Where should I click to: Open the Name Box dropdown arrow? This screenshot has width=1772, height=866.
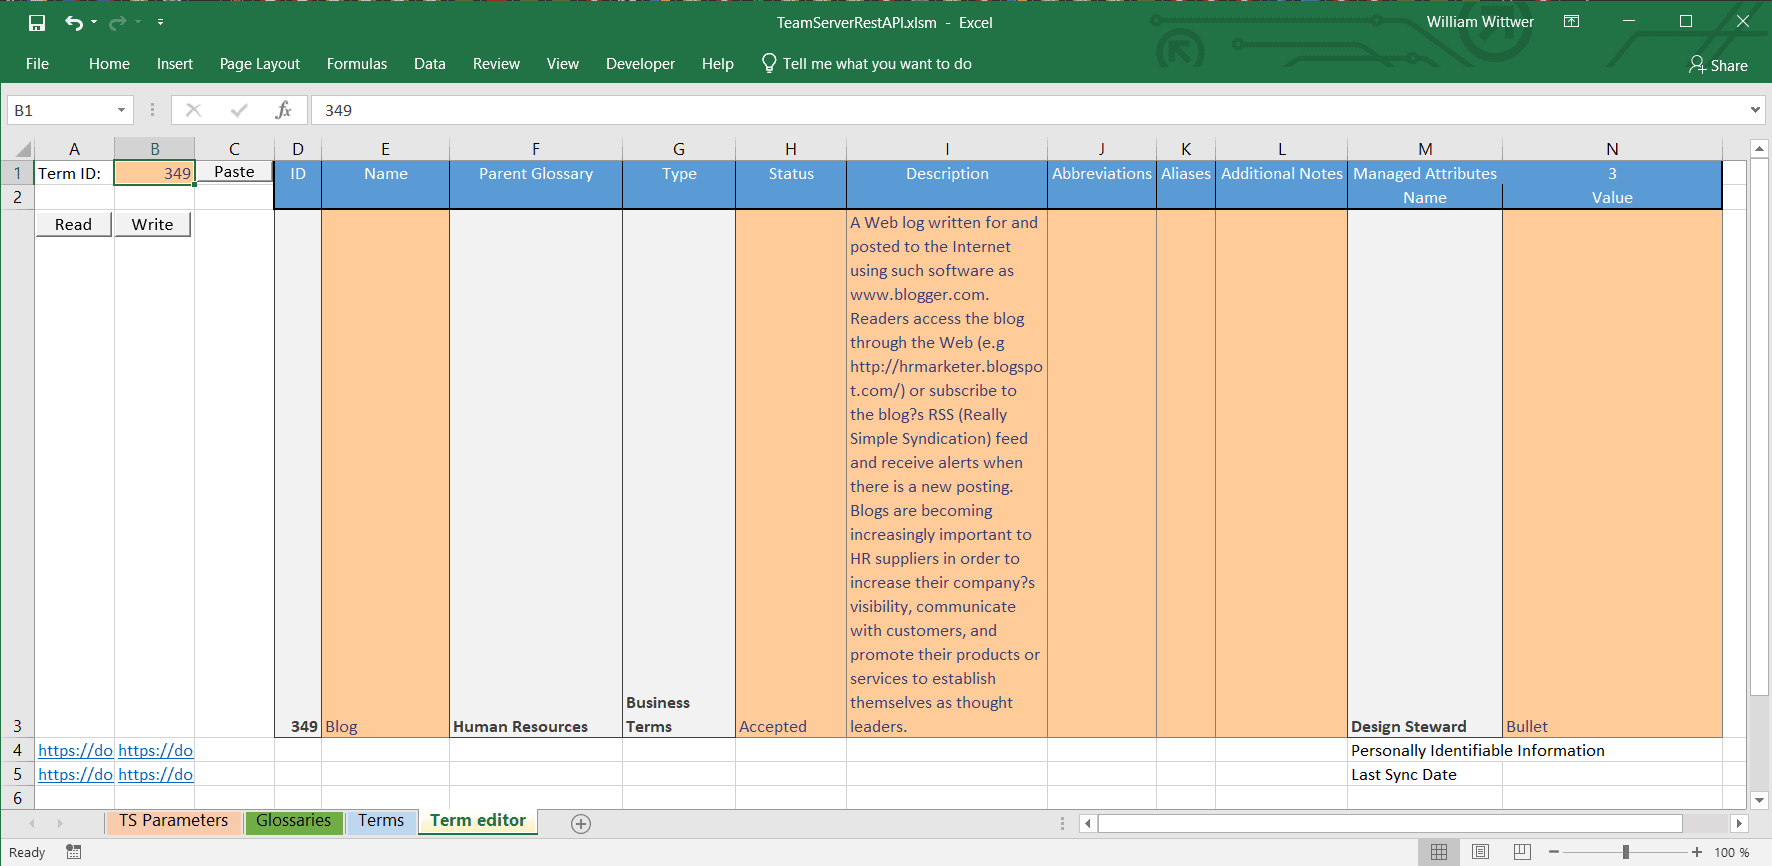click(x=122, y=110)
